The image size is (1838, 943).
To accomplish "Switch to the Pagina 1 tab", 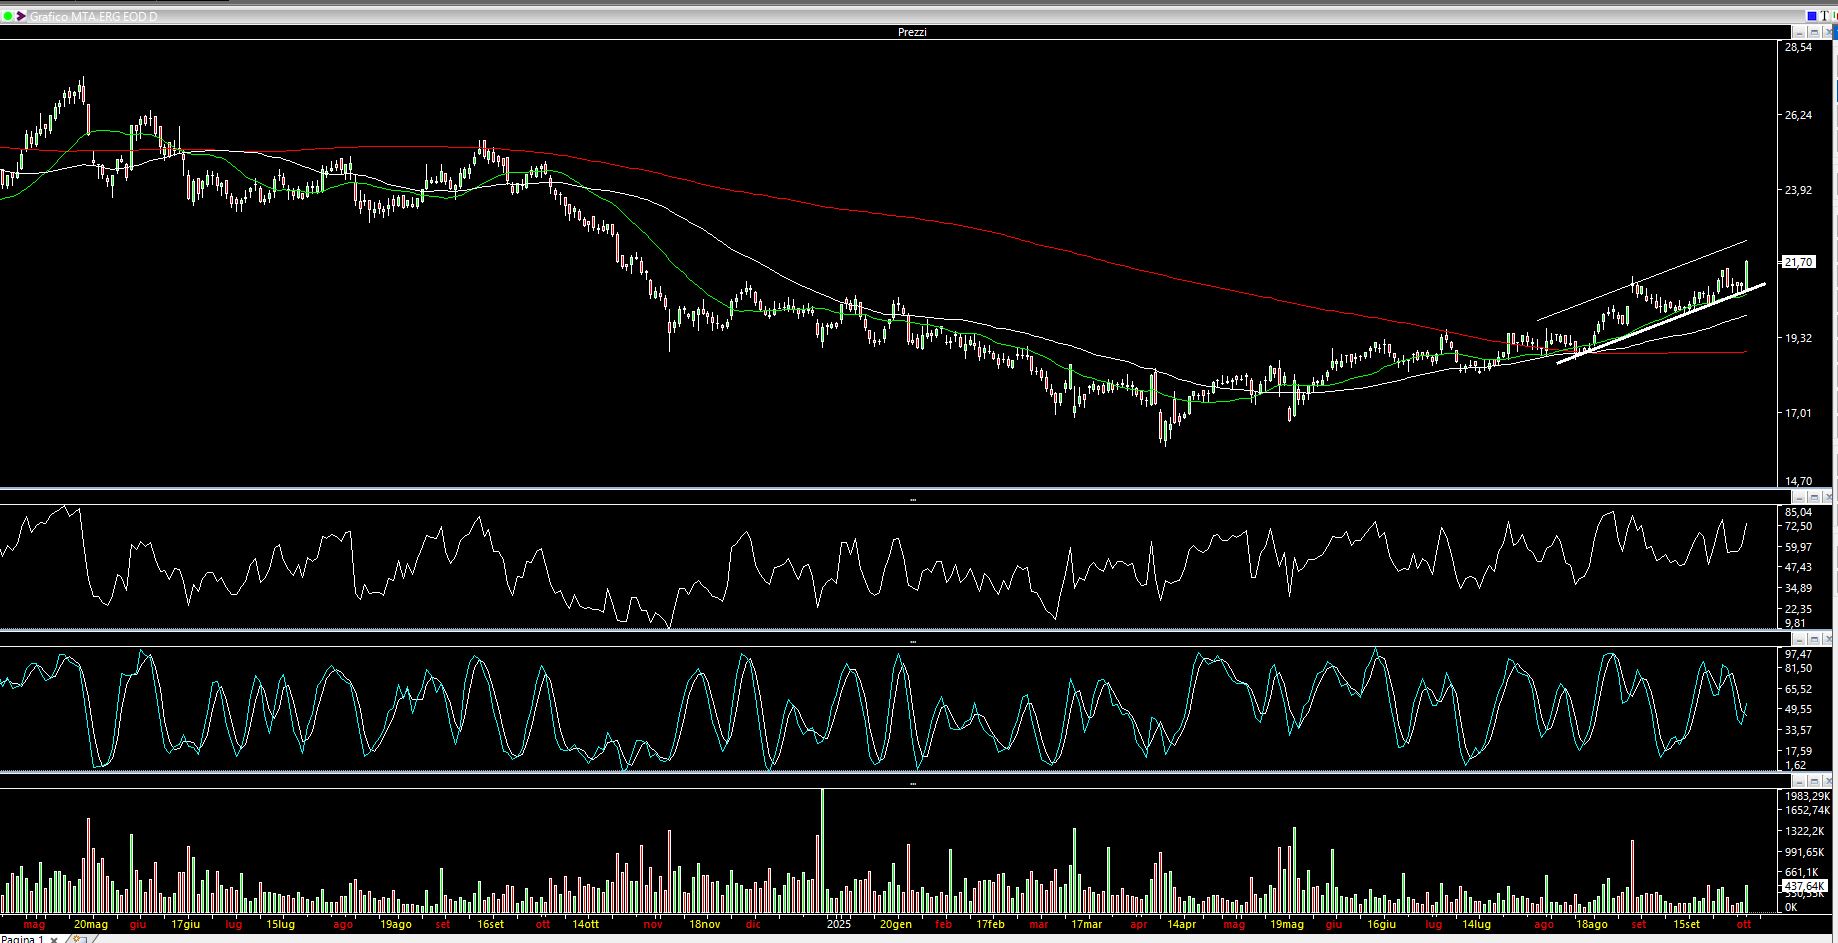I will coord(22,939).
